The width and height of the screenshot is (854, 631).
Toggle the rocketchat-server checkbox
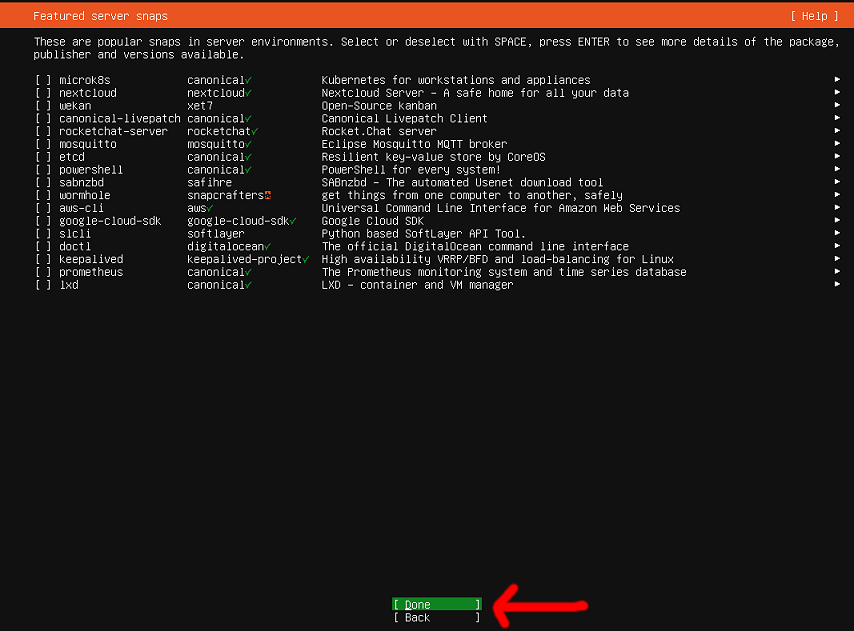[x=43, y=131]
